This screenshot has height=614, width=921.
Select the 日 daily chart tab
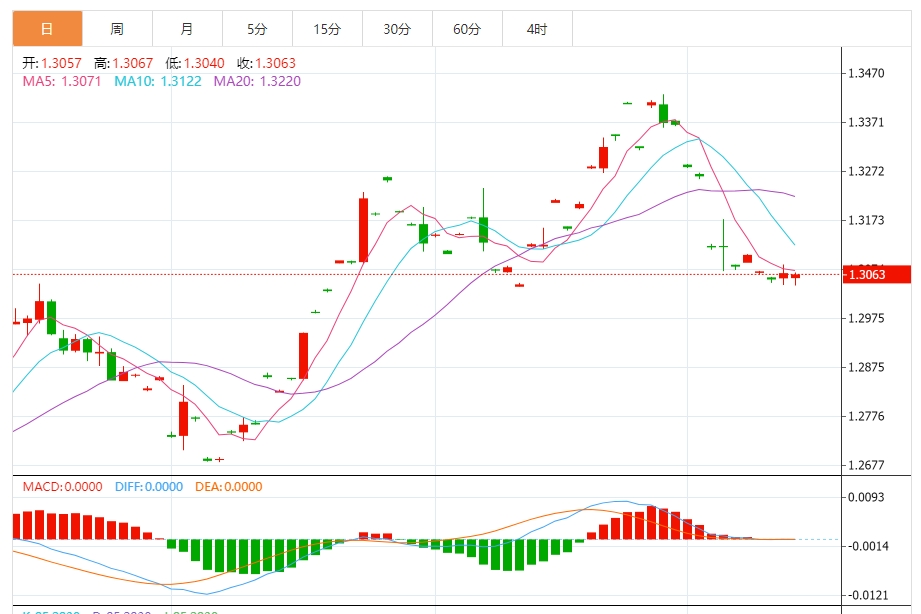tap(48, 29)
